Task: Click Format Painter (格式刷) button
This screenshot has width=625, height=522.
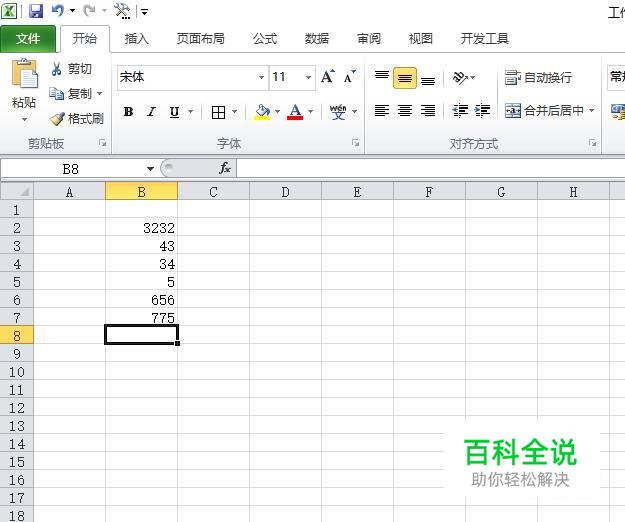Action: point(77,118)
